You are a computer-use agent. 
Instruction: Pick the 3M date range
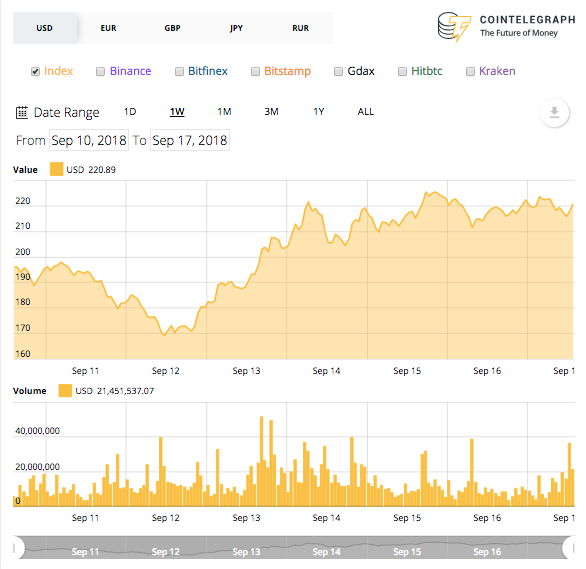click(271, 112)
